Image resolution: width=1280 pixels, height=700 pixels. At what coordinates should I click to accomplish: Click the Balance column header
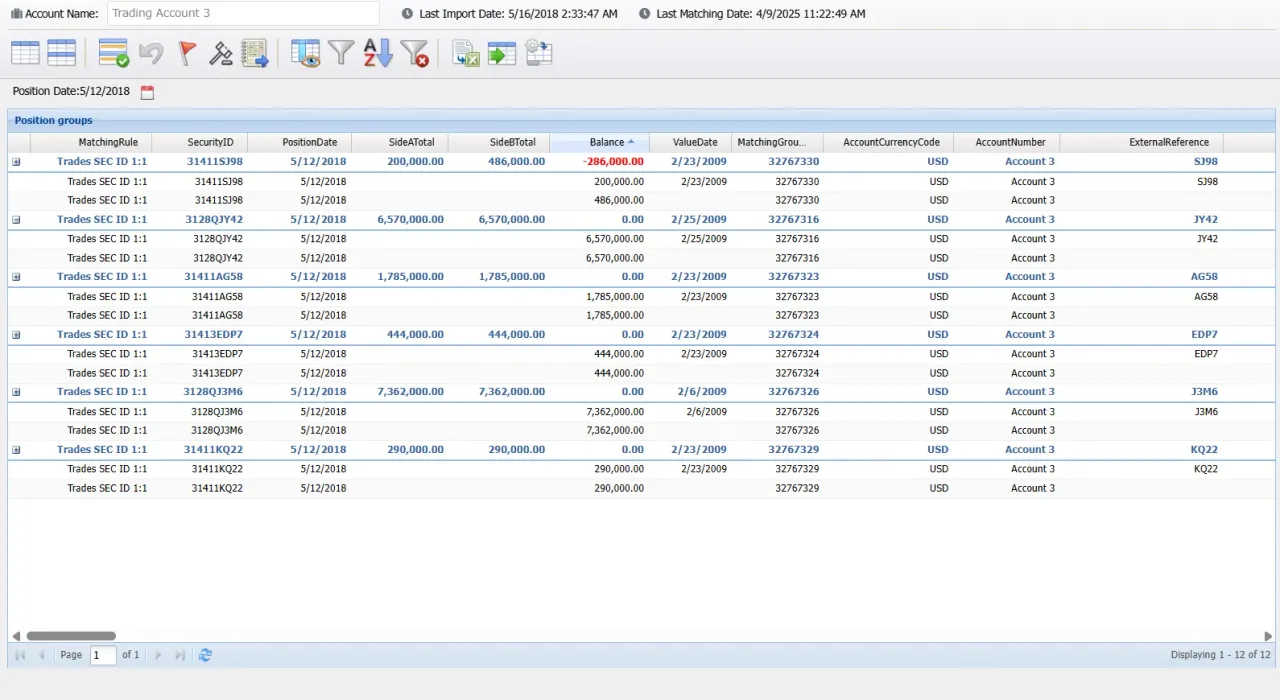[x=600, y=142]
